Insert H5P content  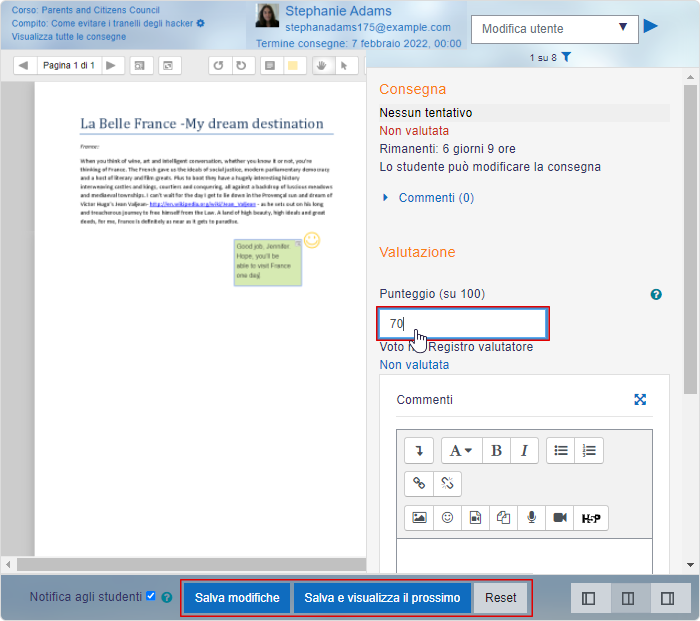[591, 518]
